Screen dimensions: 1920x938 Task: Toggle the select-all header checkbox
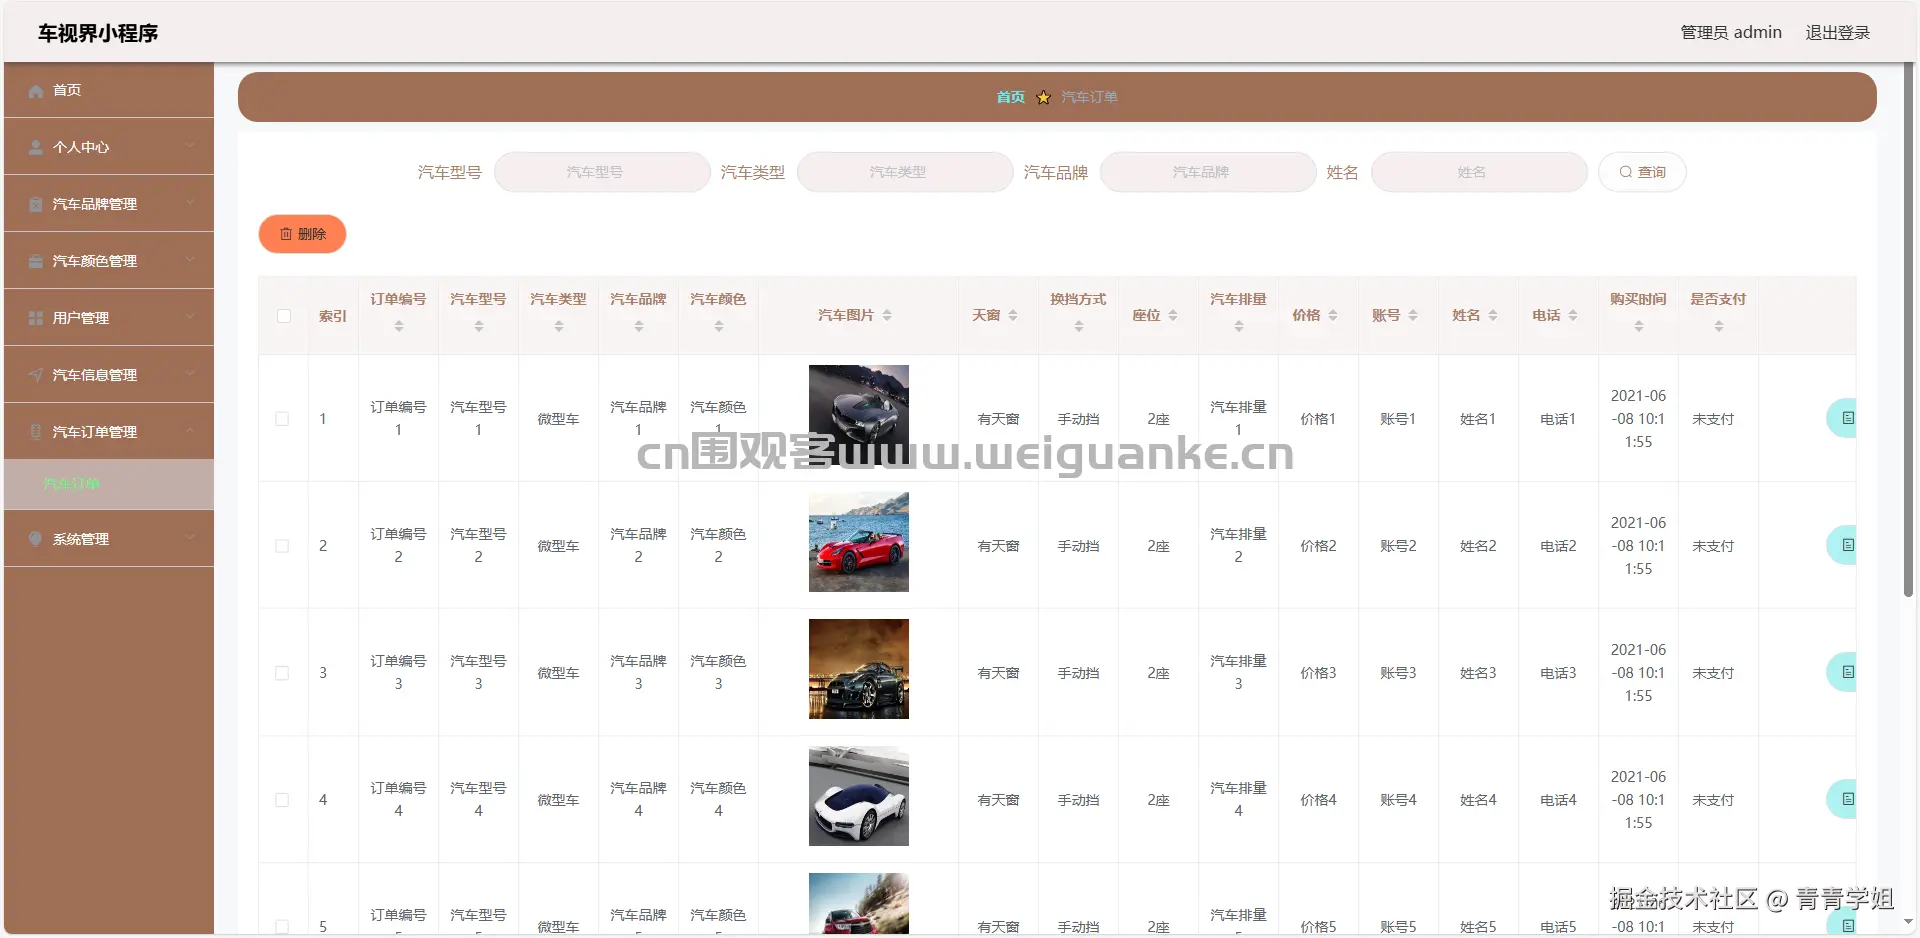[x=284, y=316]
